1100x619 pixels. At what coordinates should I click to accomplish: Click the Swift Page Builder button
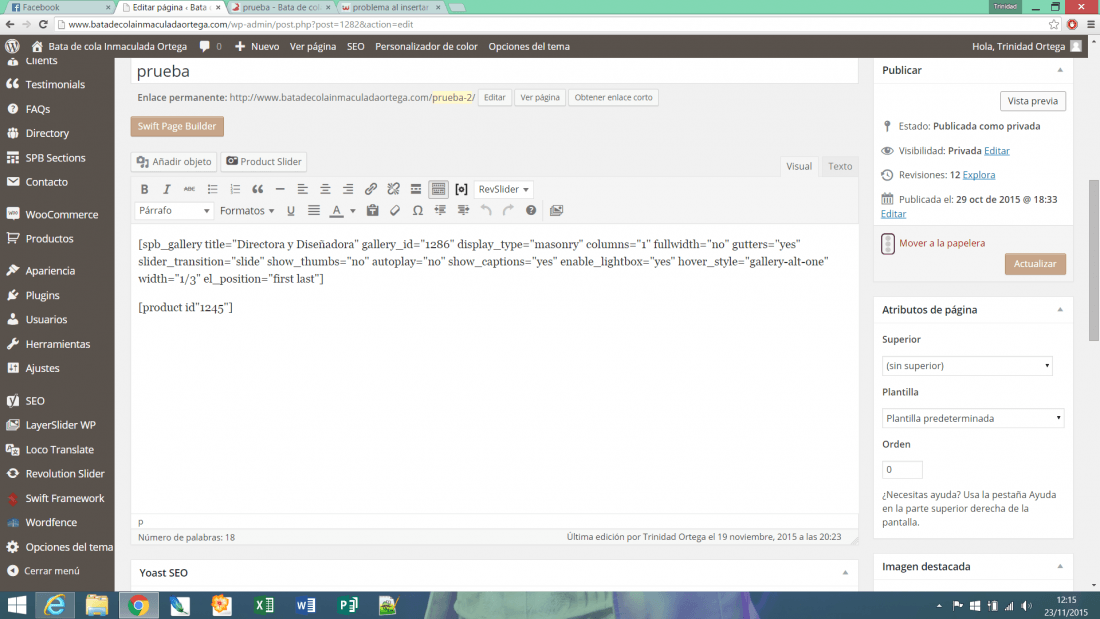(x=177, y=126)
